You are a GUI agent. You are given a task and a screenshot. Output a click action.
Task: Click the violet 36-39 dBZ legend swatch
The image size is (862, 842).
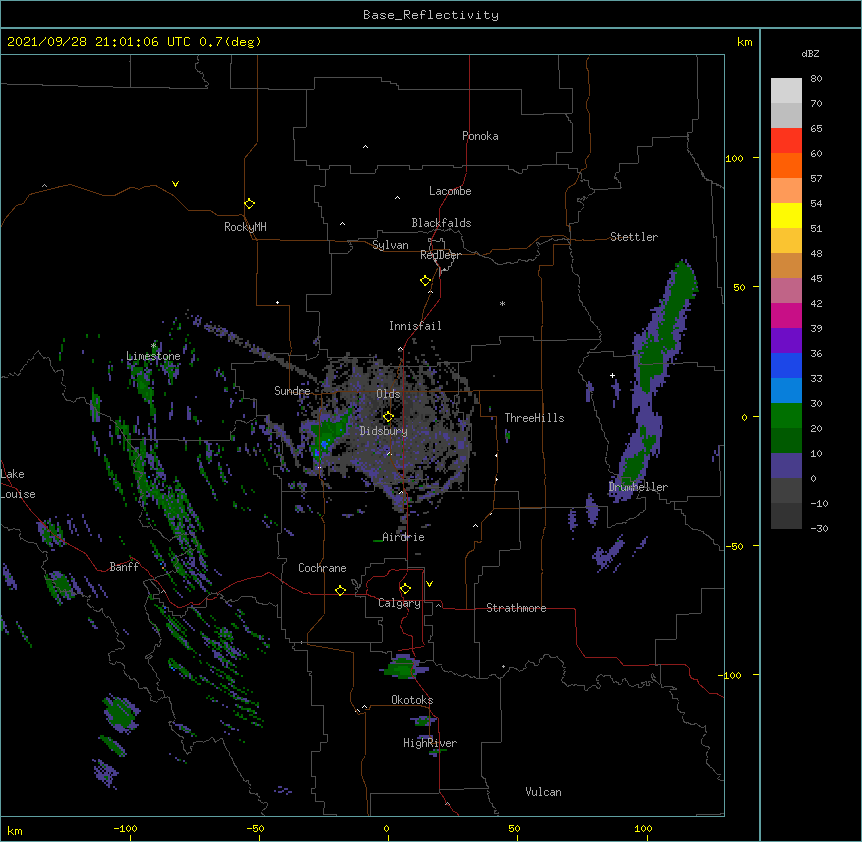(786, 341)
